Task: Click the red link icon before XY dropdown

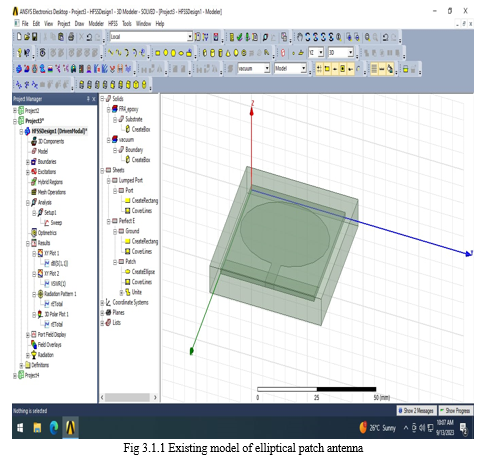Action: pos(283,53)
